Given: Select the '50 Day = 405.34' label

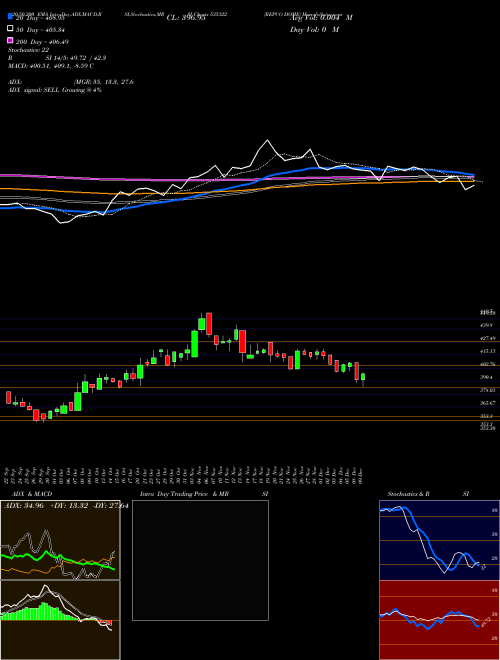Looking at the screenshot, I should pos(40,30).
